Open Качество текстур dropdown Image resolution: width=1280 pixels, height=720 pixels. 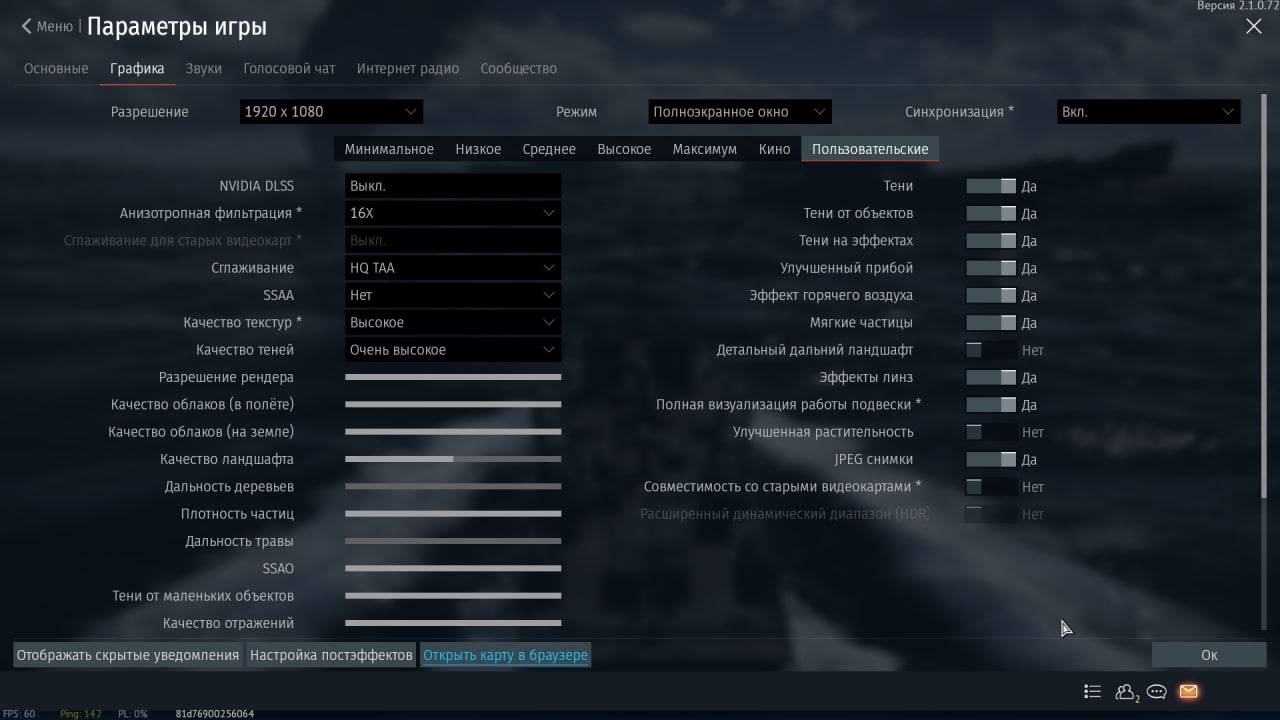click(x=453, y=323)
